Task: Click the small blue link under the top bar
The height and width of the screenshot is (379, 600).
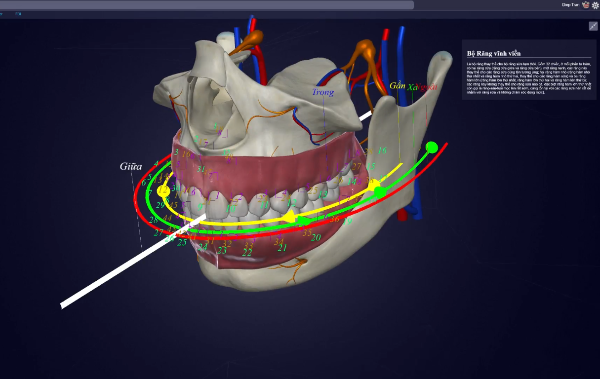Action: click(18, 14)
